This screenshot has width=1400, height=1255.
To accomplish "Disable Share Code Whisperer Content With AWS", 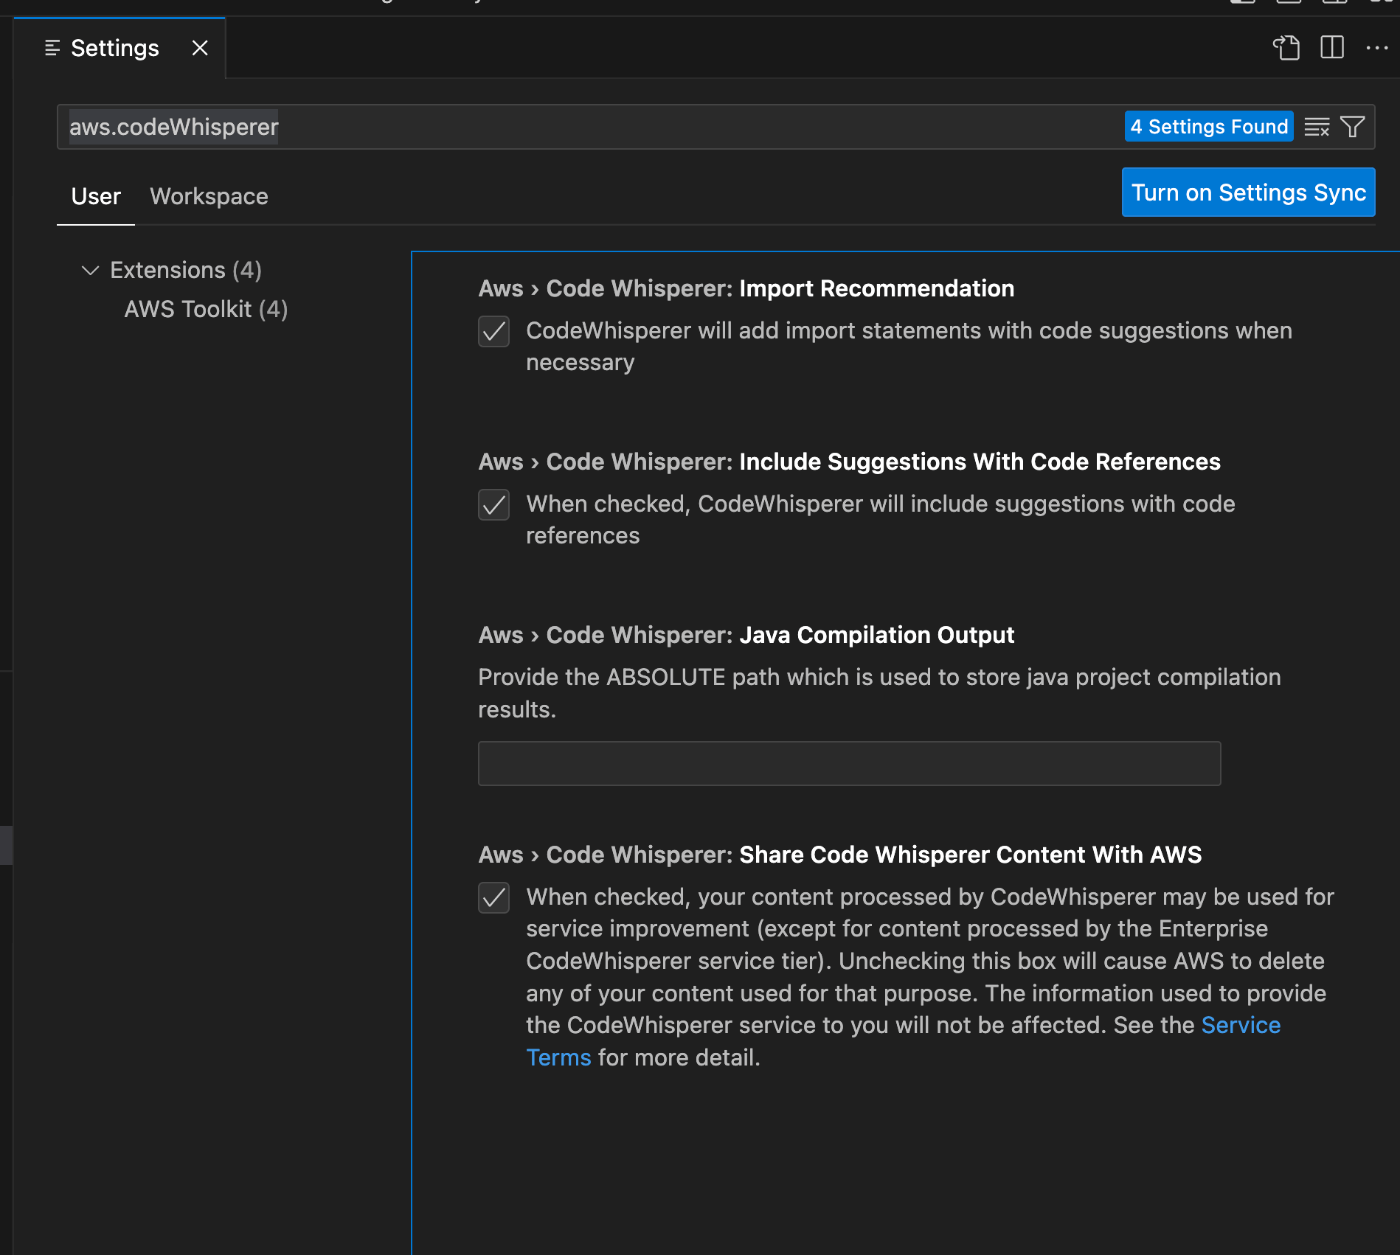I will tap(494, 897).
